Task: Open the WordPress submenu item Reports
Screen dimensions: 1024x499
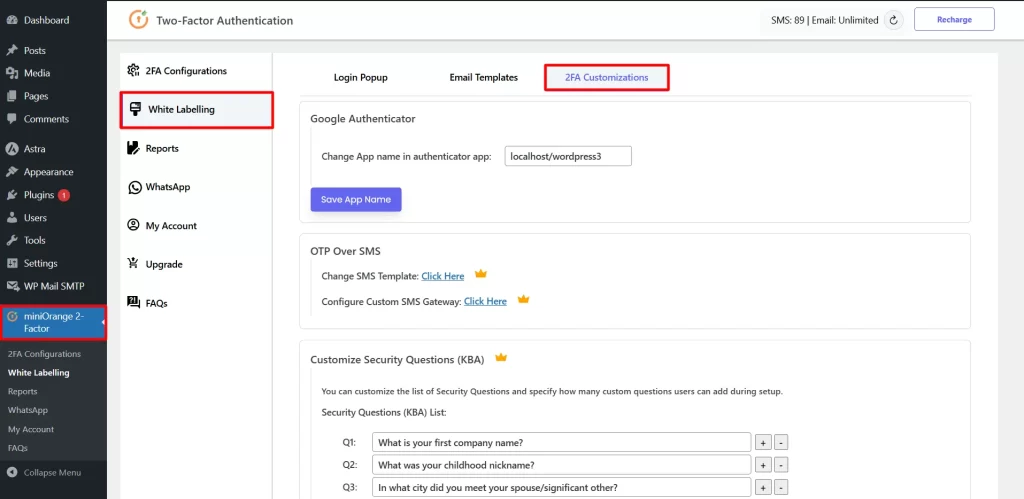Action: [x=22, y=391]
